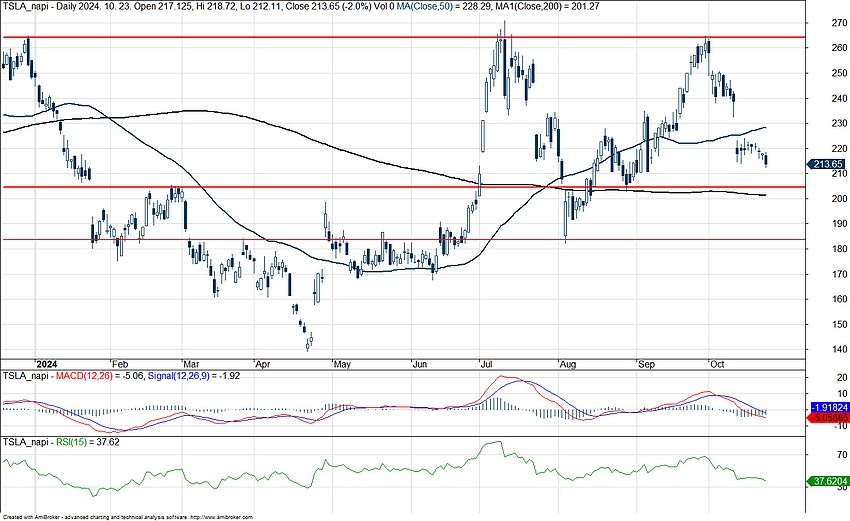Click the 150 price axis label
This screenshot has width=850, height=521.
(840, 324)
